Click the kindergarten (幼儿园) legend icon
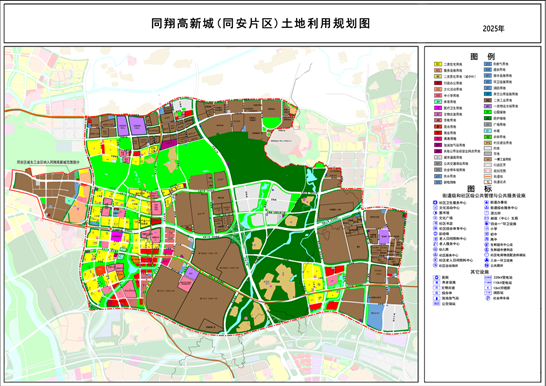This screenshot has width=546, height=386. pyautogui.click(x=435, y=249)
